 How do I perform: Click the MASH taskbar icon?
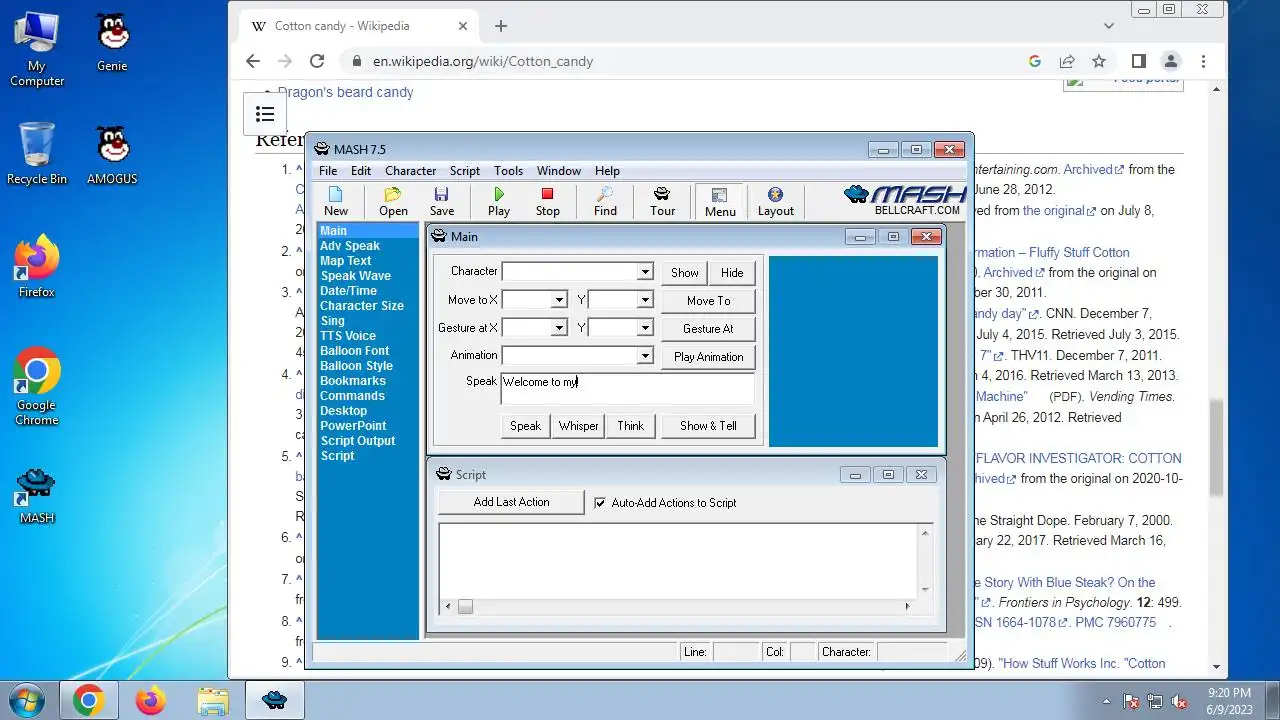coord(275,701)
